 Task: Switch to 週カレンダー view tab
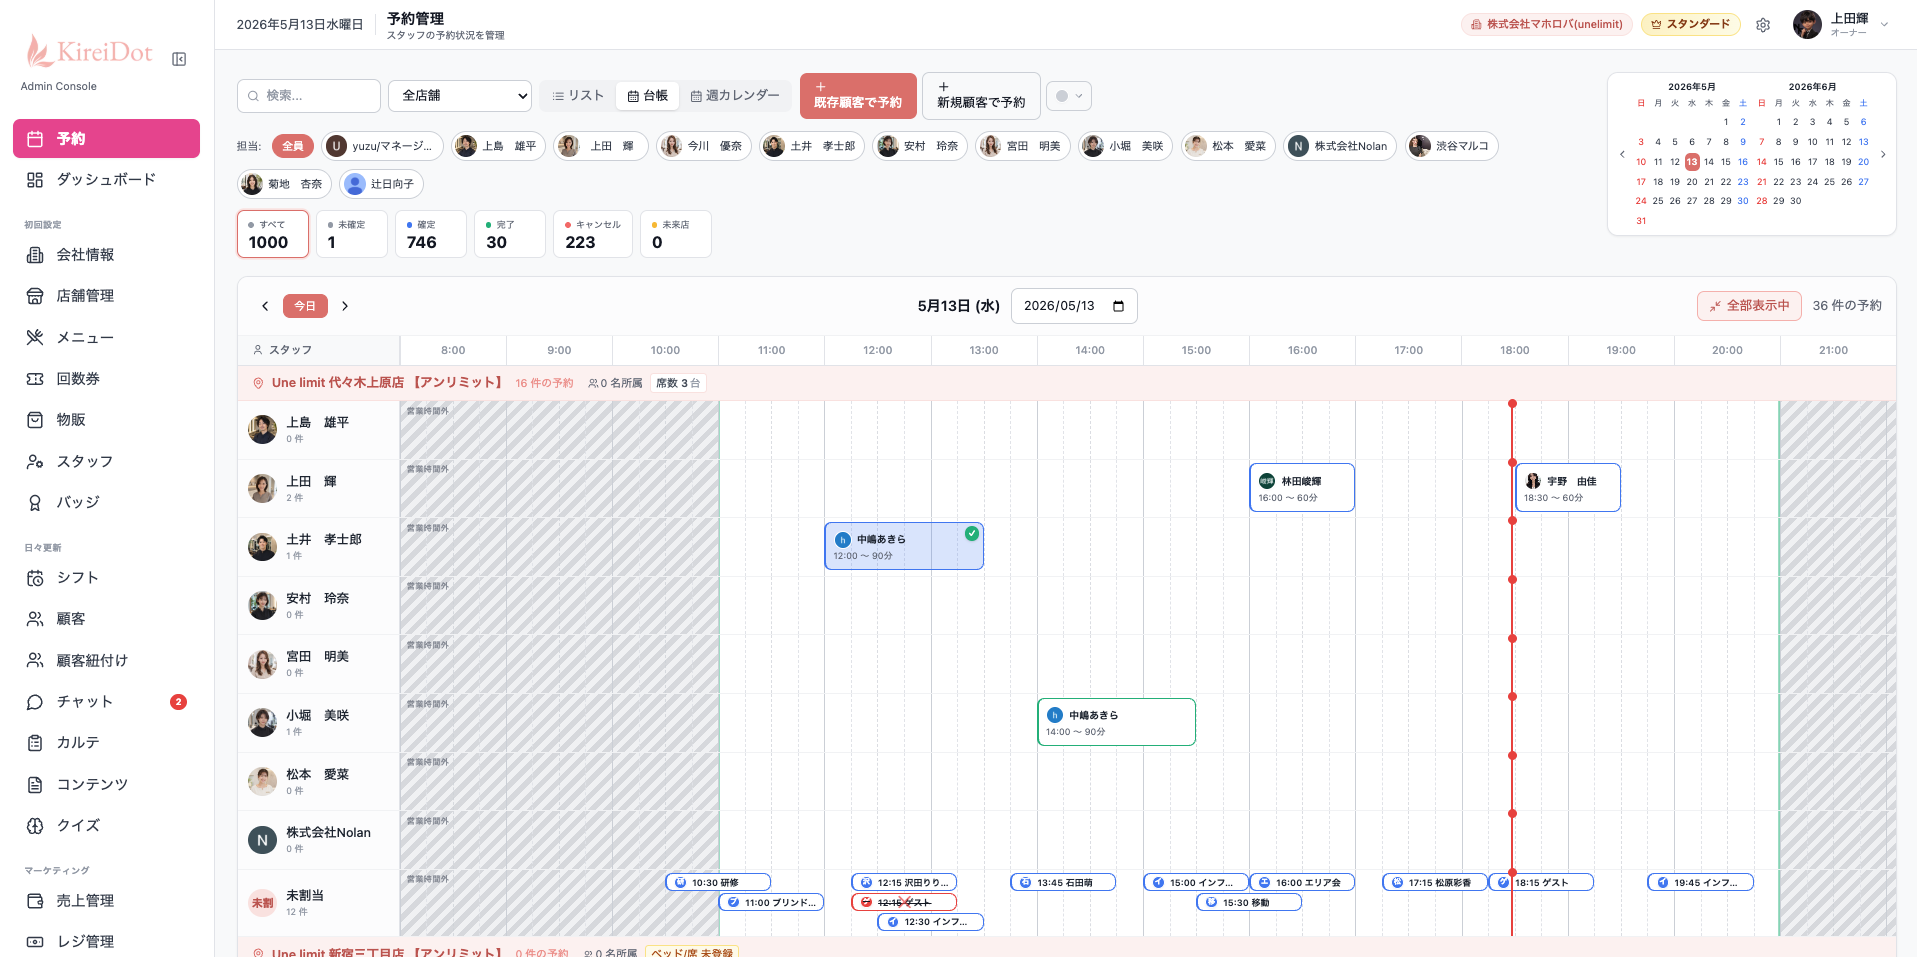click(735, 96)
